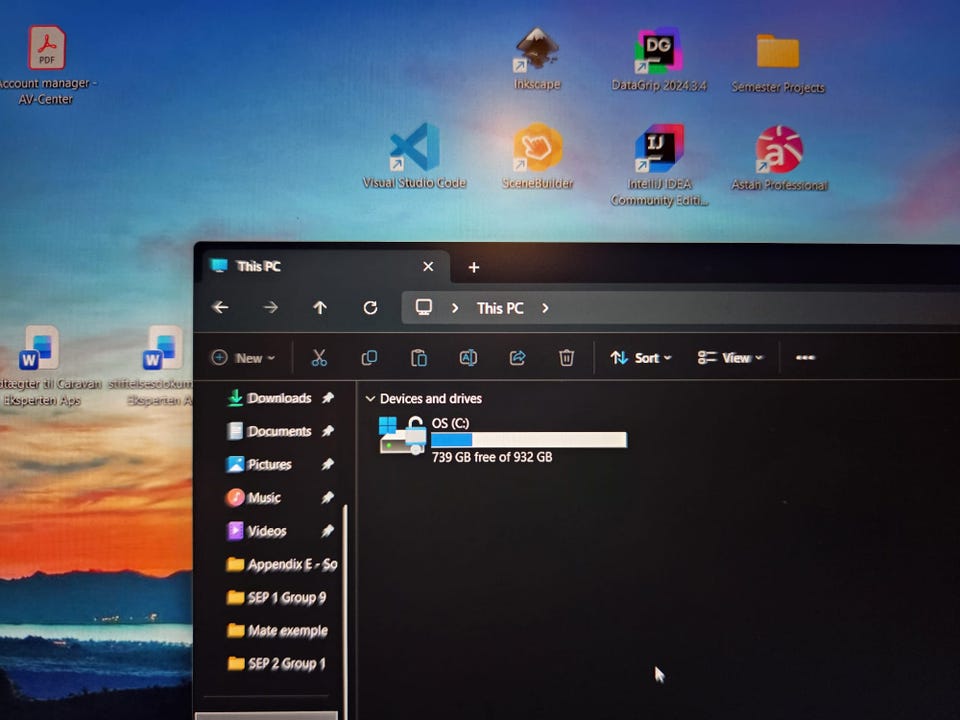This screenshot has height=720, width=960.
Task: Open the Inkscape desktop shortcut
Action: [x=536, y=59]
